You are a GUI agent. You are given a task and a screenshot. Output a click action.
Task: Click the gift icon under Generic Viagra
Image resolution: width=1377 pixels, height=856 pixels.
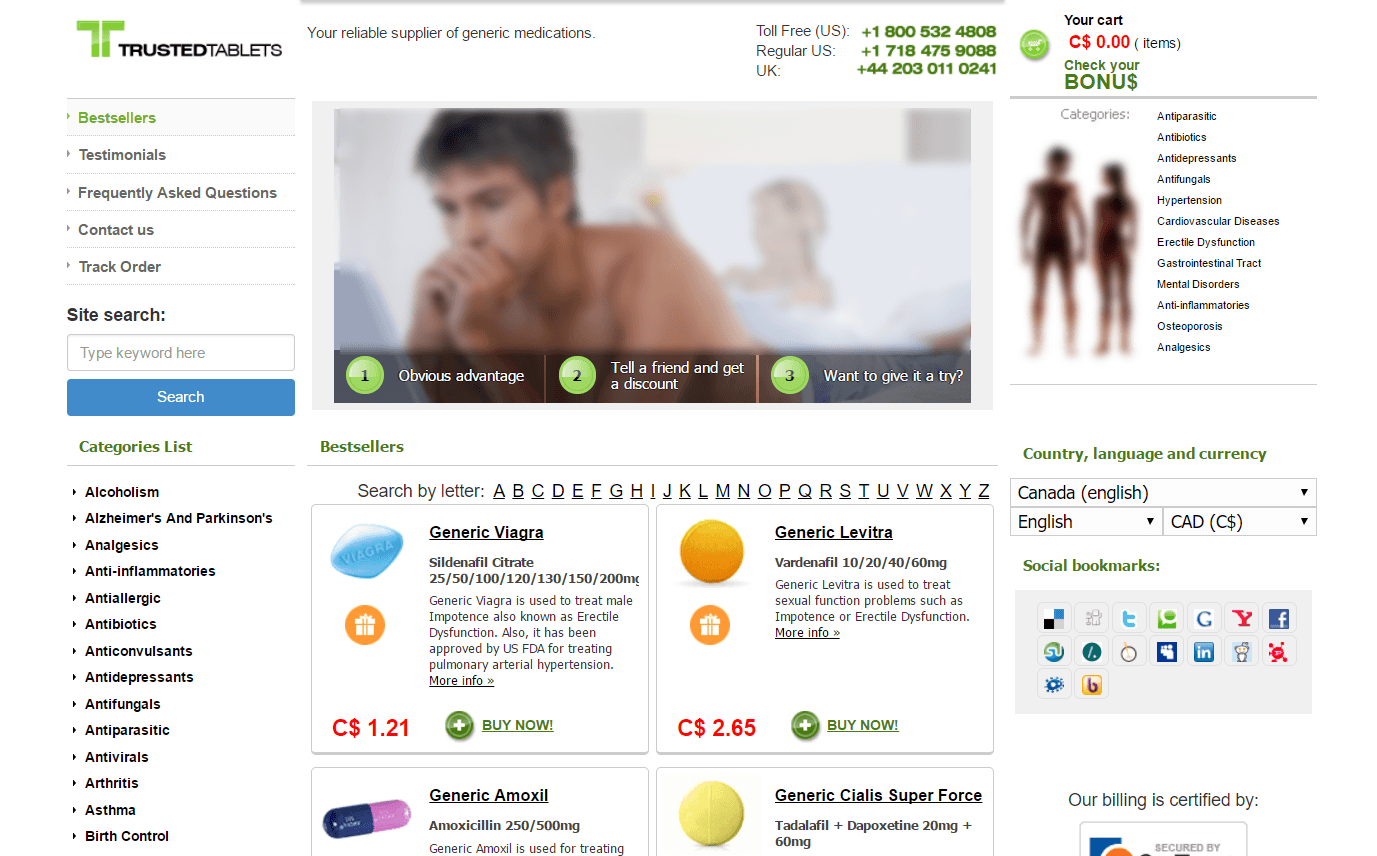pyautogui.click(x=365, y=625)
